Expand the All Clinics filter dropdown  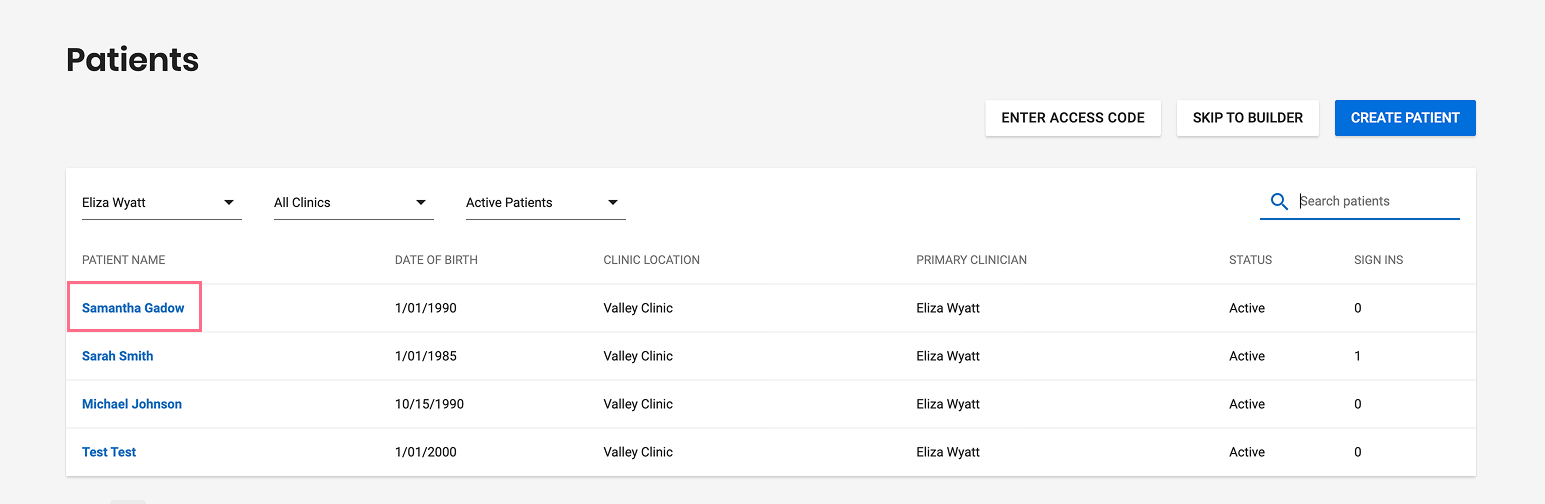[x=353, y=203]
